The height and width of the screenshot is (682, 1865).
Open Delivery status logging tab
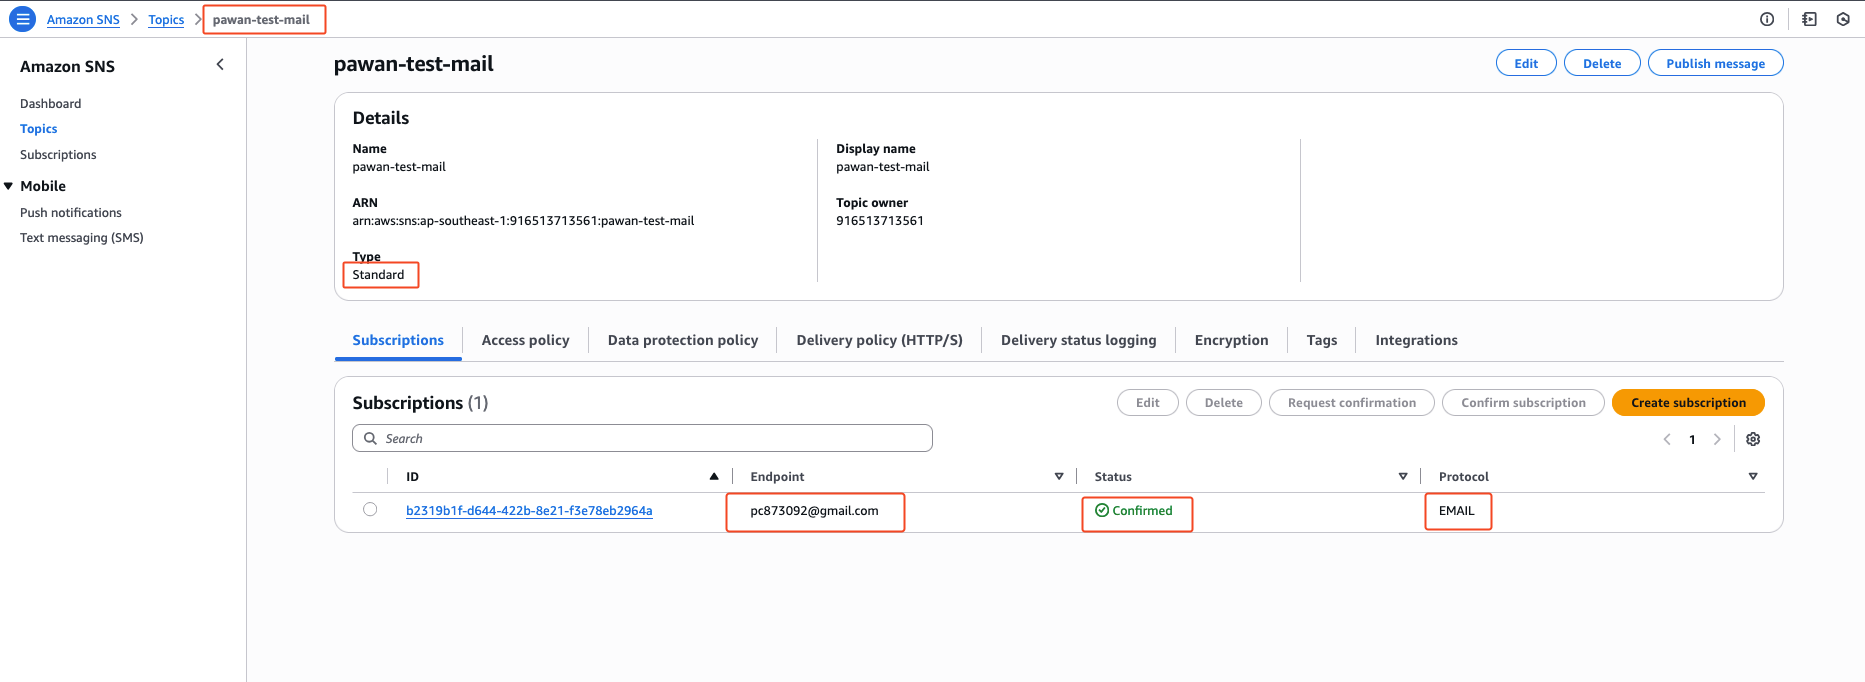[1078, 340]
